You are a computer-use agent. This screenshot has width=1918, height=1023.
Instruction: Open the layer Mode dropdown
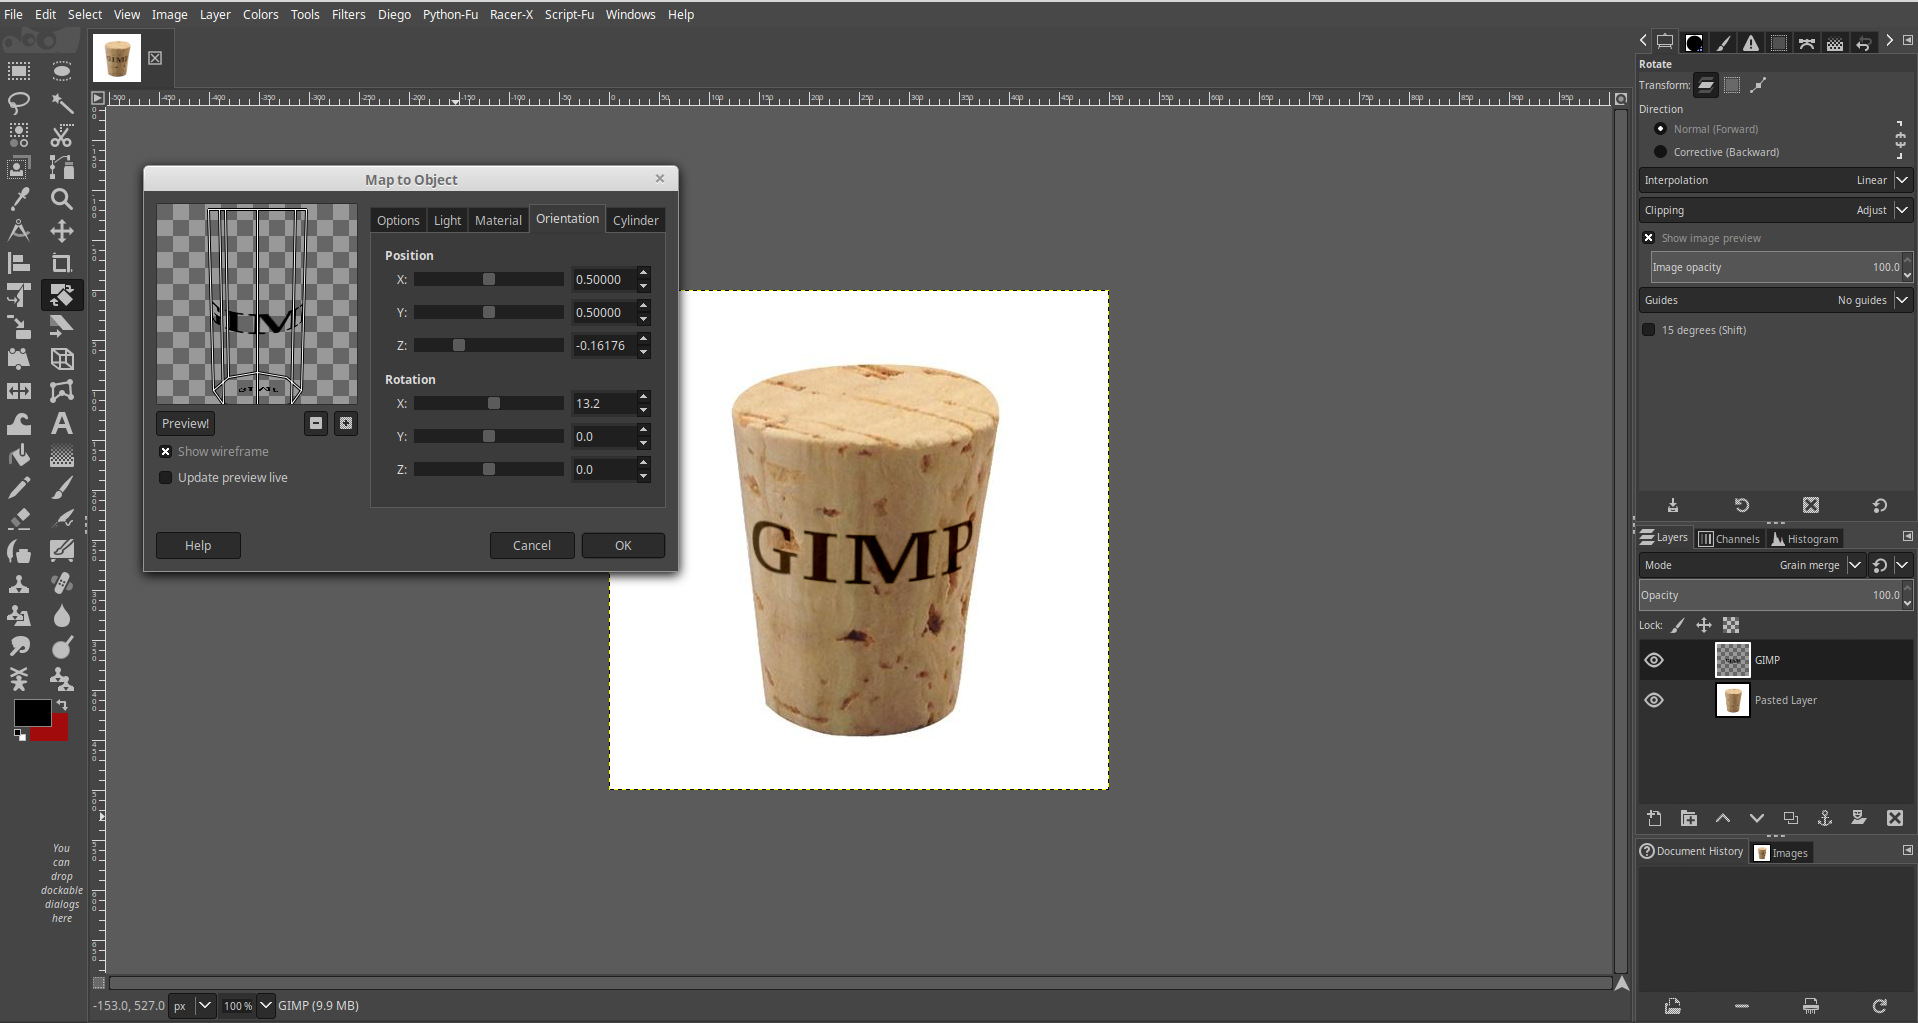[1752, 565]
